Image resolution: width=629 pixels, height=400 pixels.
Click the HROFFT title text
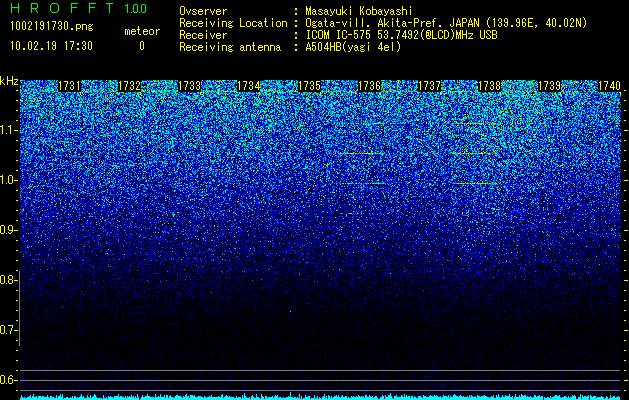(62, 8)
